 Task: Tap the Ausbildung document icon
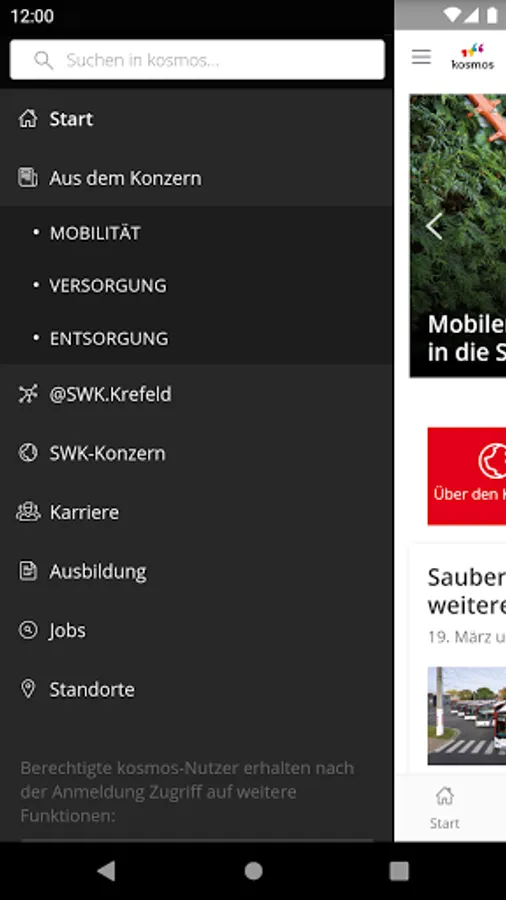pyautogui.click(x=28, y=571)
